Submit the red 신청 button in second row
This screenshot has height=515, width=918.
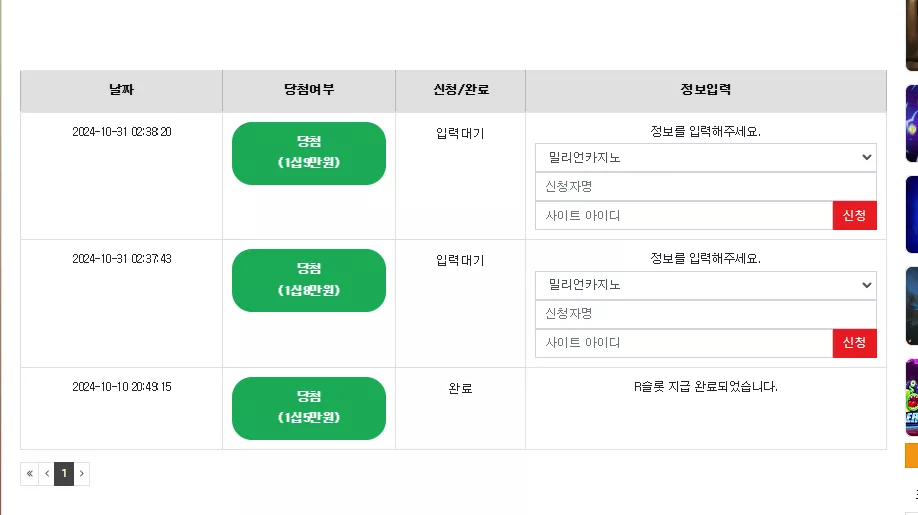coord(855,343)
